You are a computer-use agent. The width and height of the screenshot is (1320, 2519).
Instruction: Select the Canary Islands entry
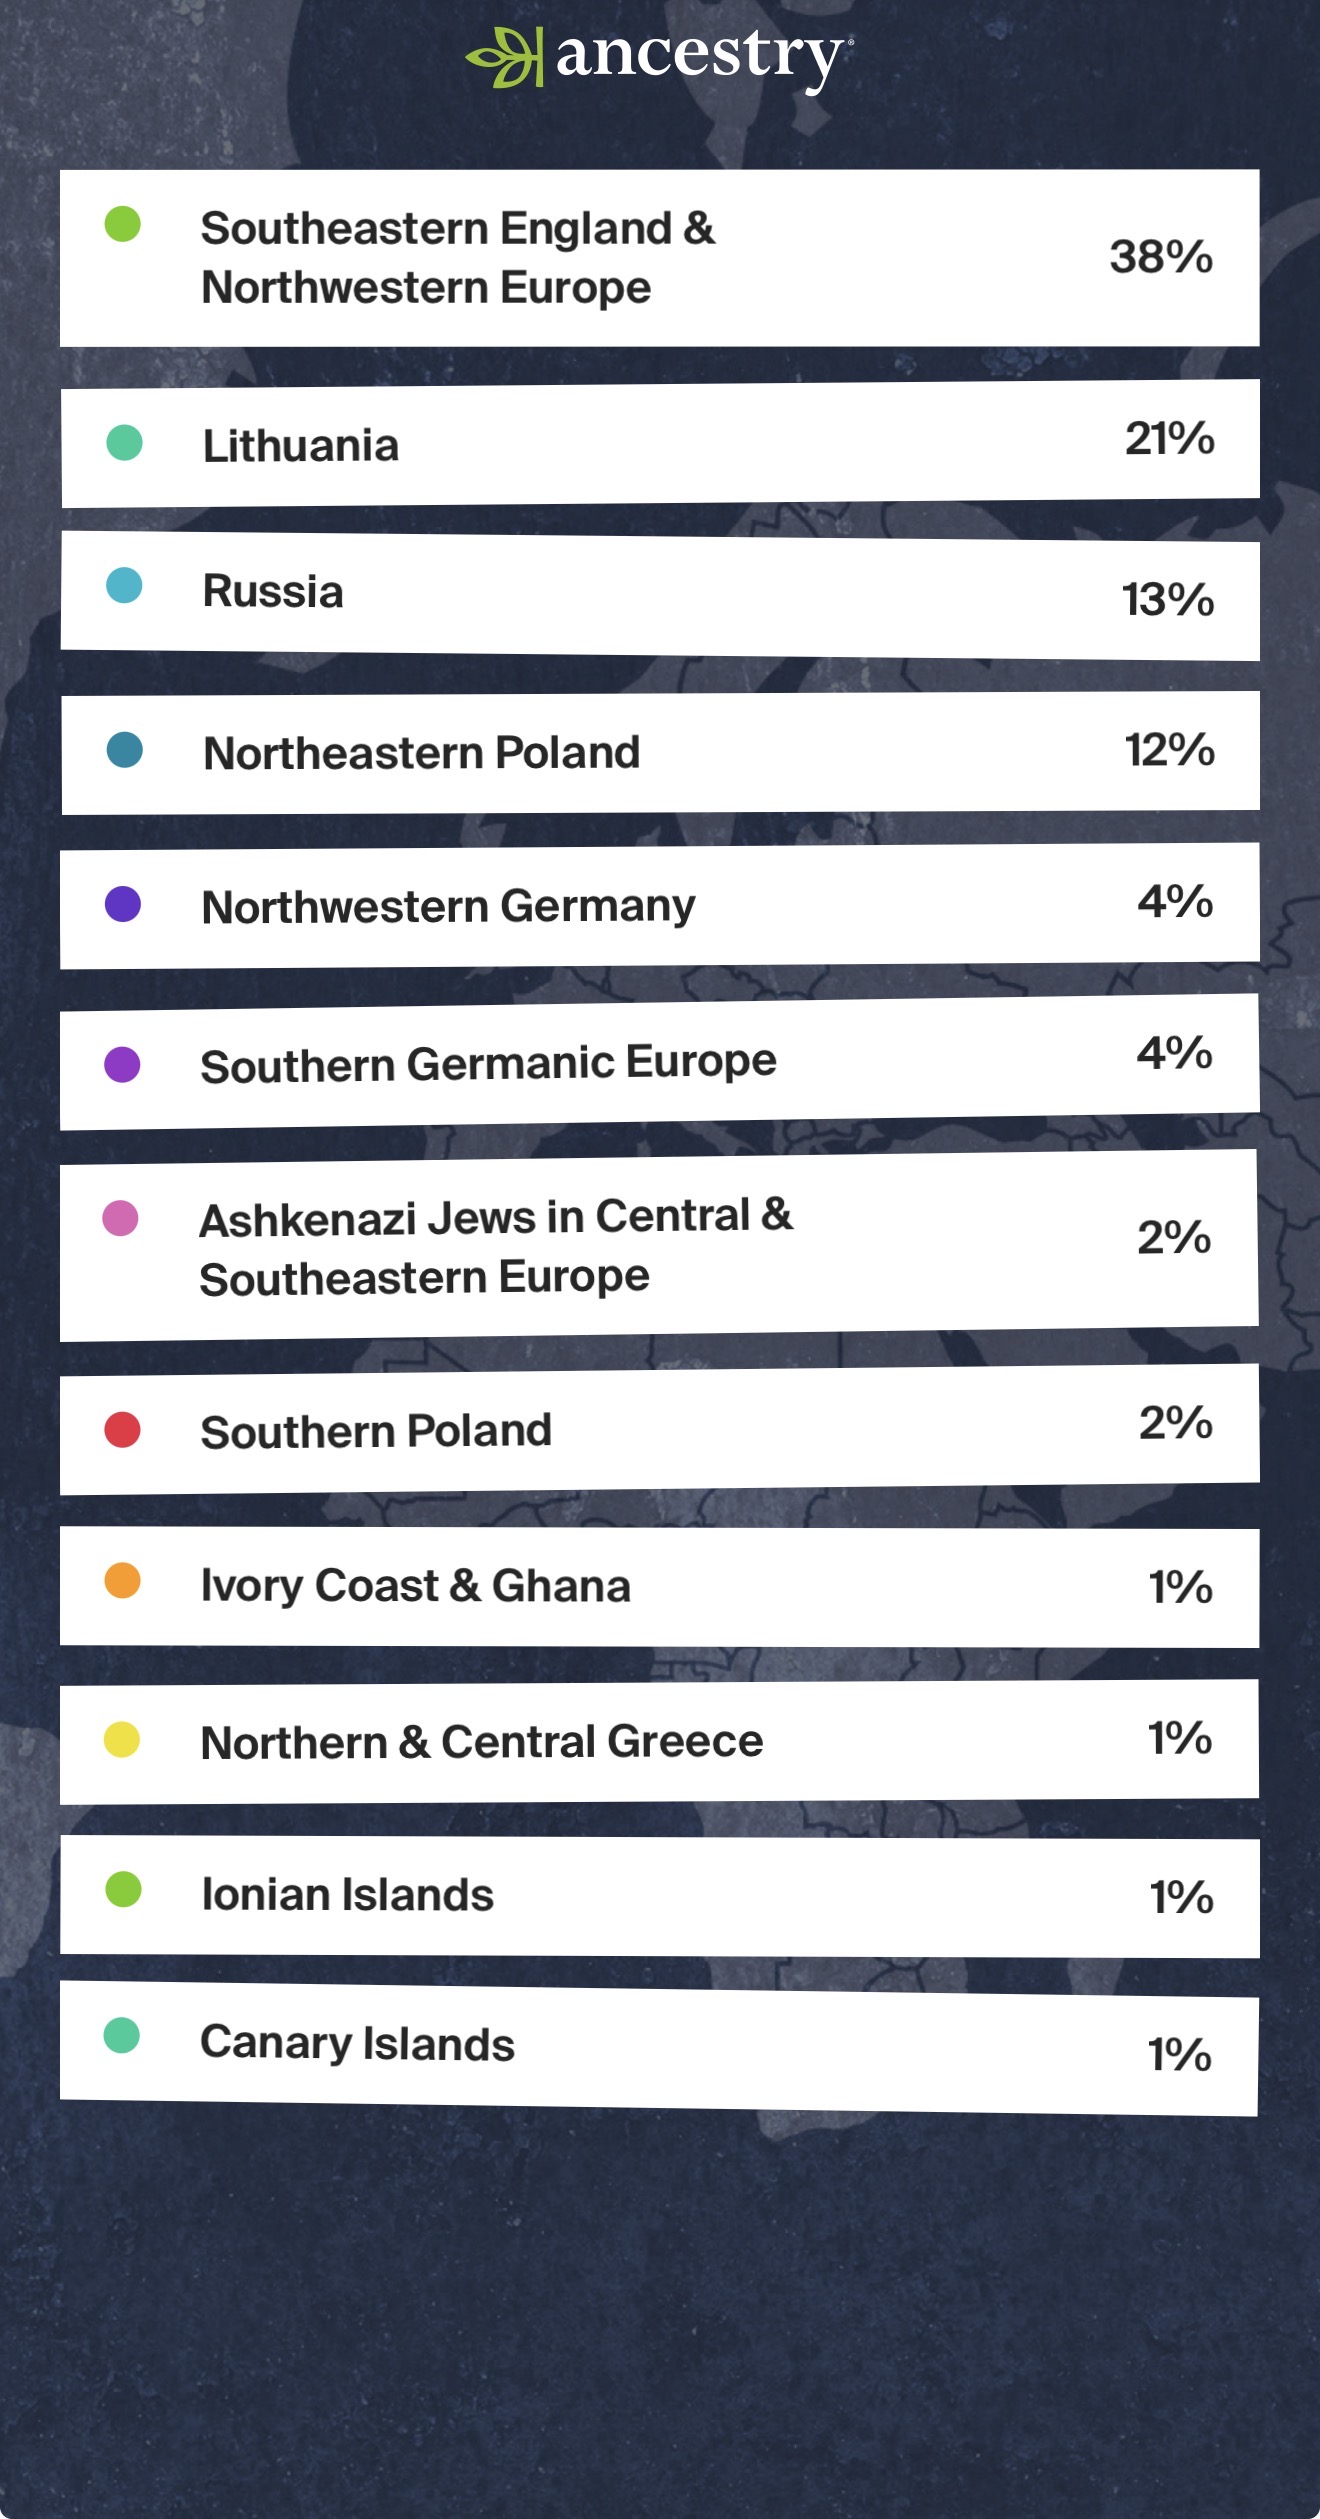pos(357,2043)
